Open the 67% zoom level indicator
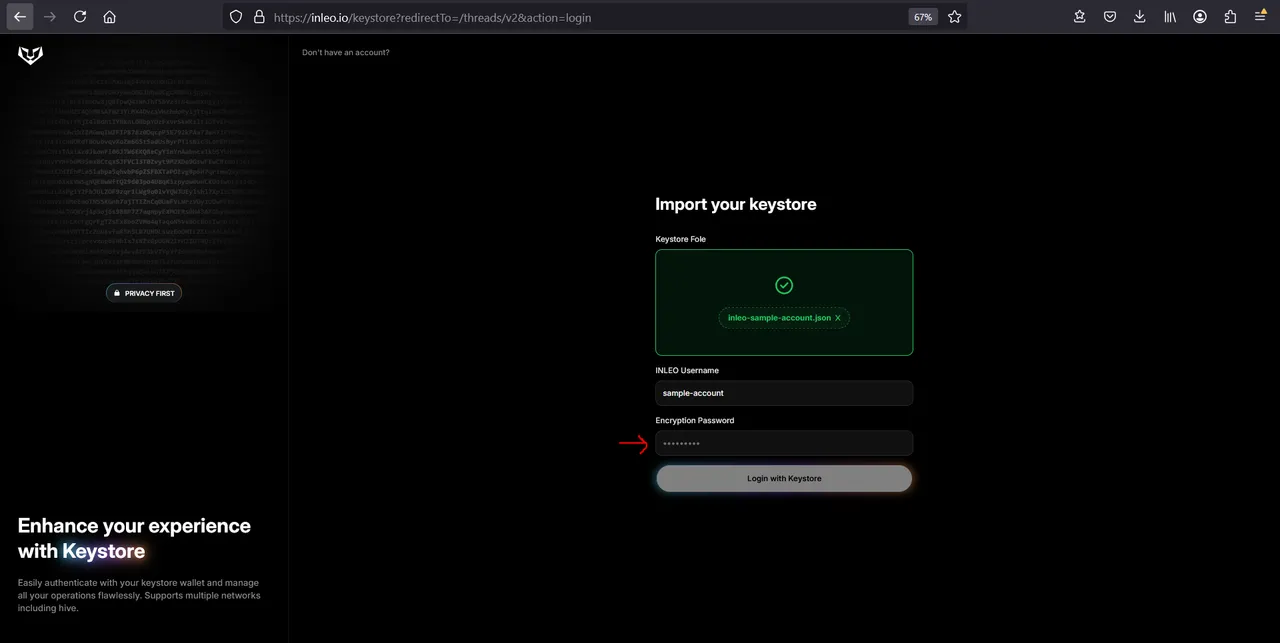 pyautogui.click(x=922, y=17)
